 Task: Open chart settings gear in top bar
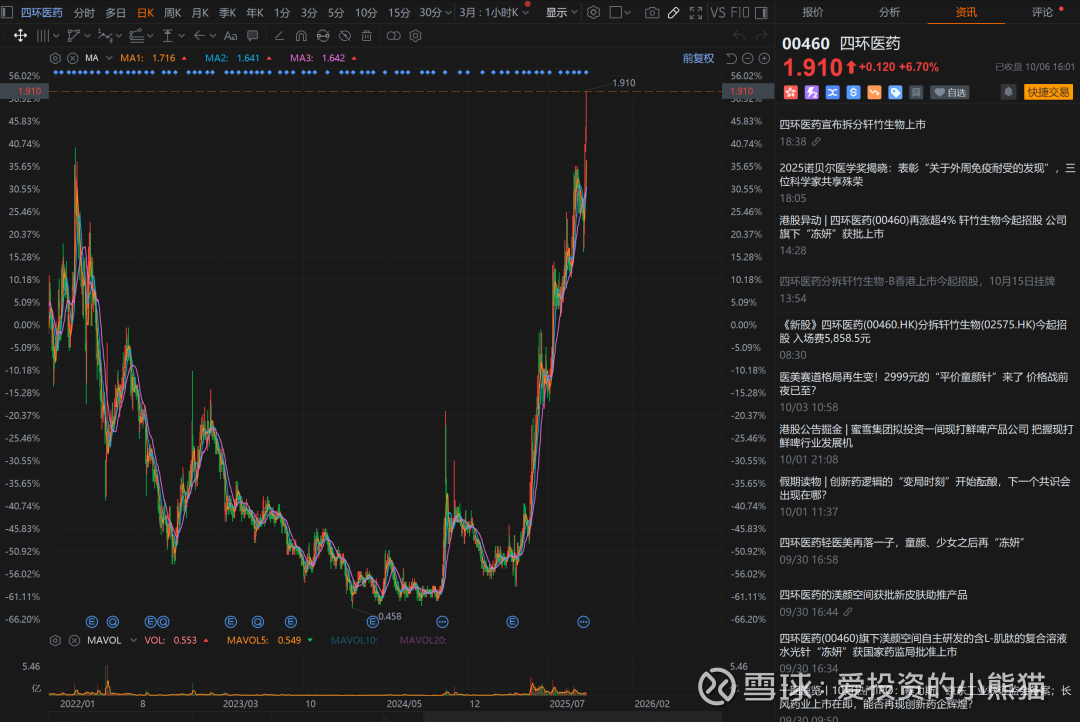point(593,12)
